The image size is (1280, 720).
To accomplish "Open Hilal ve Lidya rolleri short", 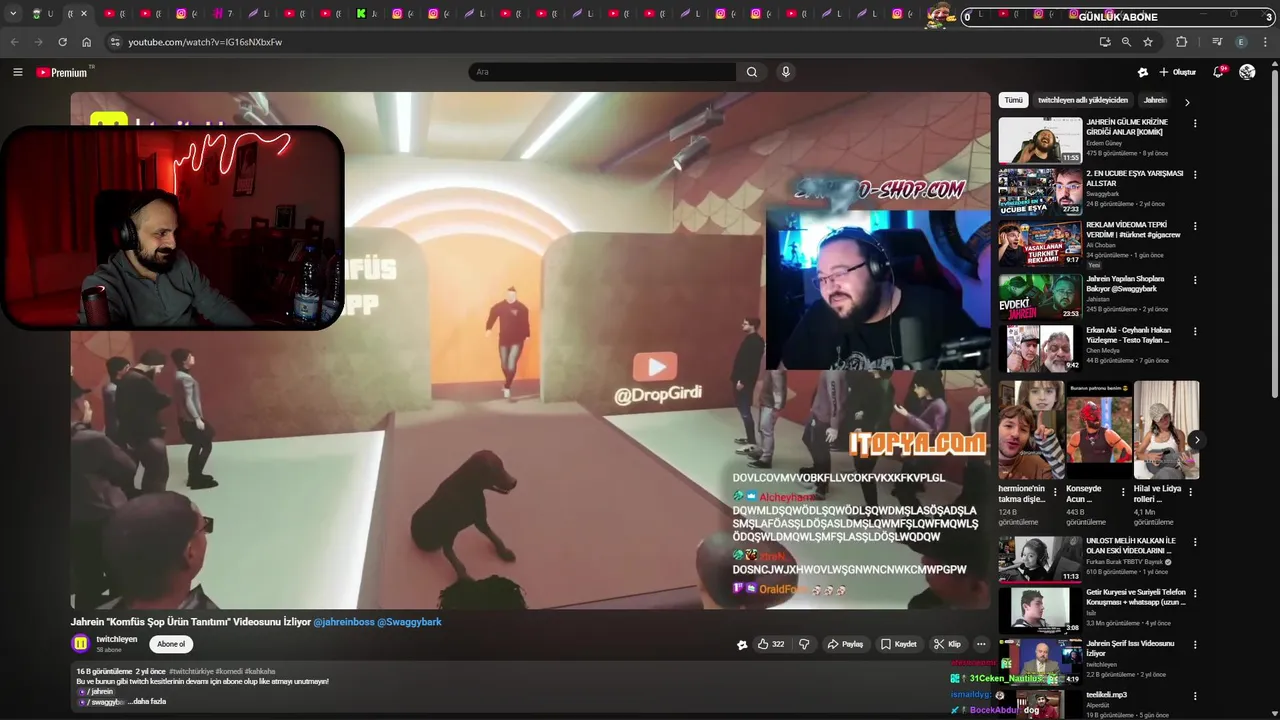I will (x=1166, y=430).
